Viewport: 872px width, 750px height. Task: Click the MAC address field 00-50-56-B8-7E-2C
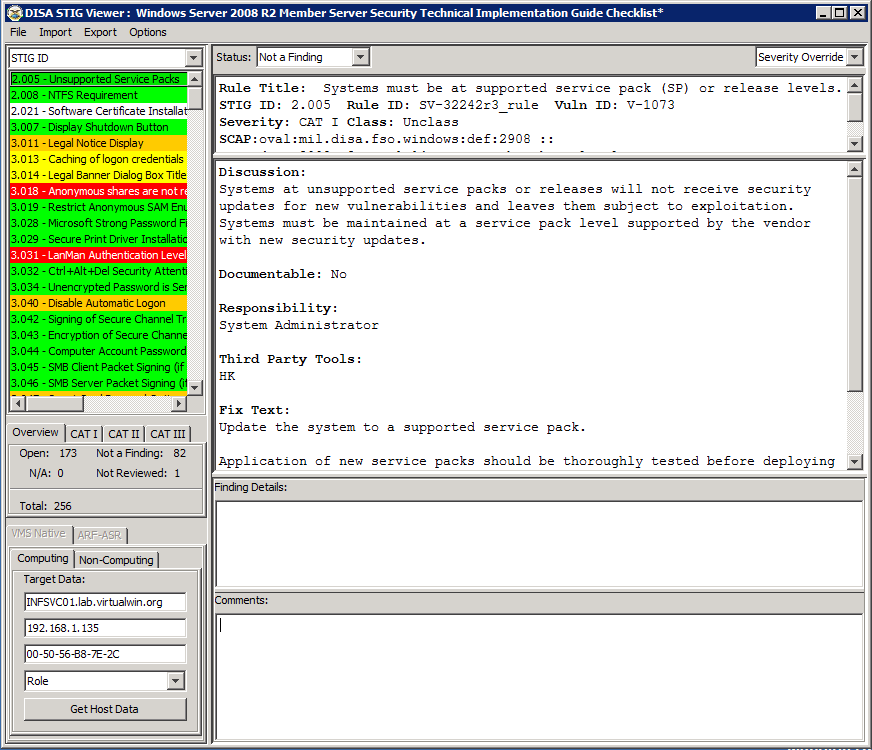tap(105, 654)
